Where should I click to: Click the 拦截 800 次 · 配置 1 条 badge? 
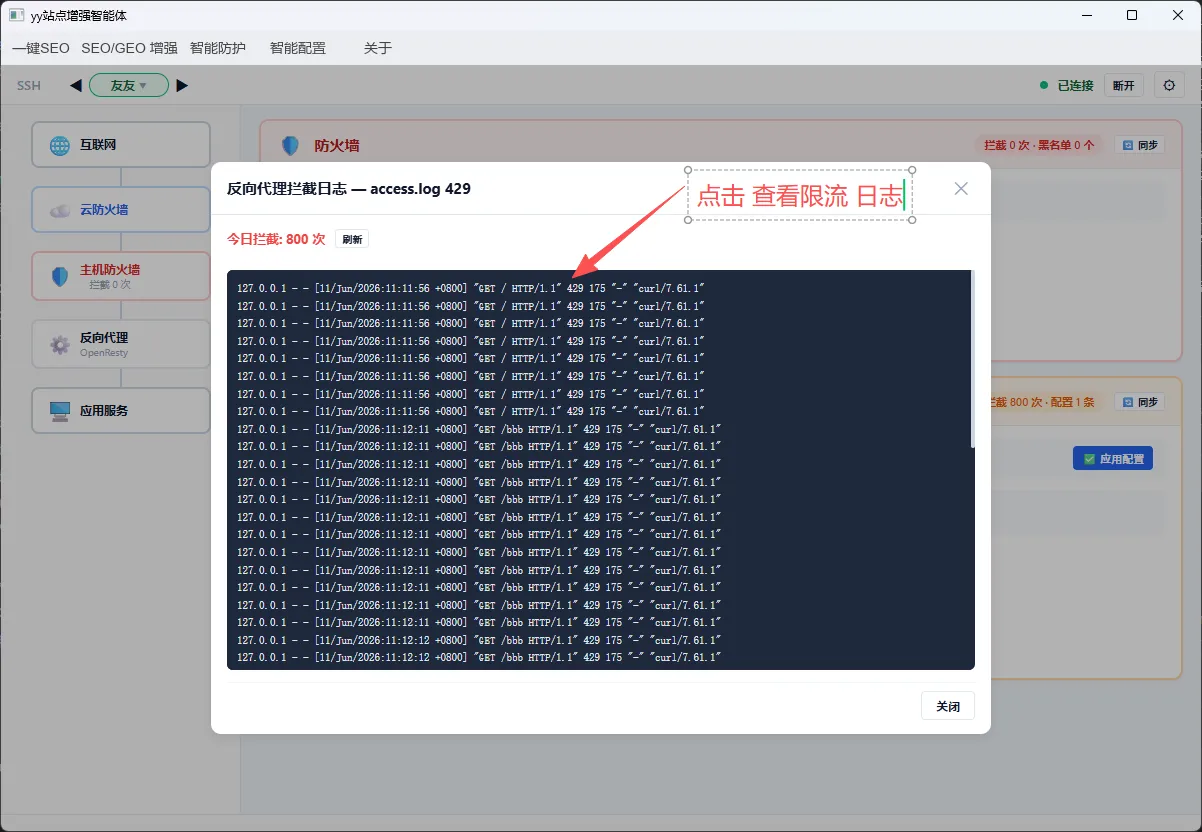pos(1044,402)
